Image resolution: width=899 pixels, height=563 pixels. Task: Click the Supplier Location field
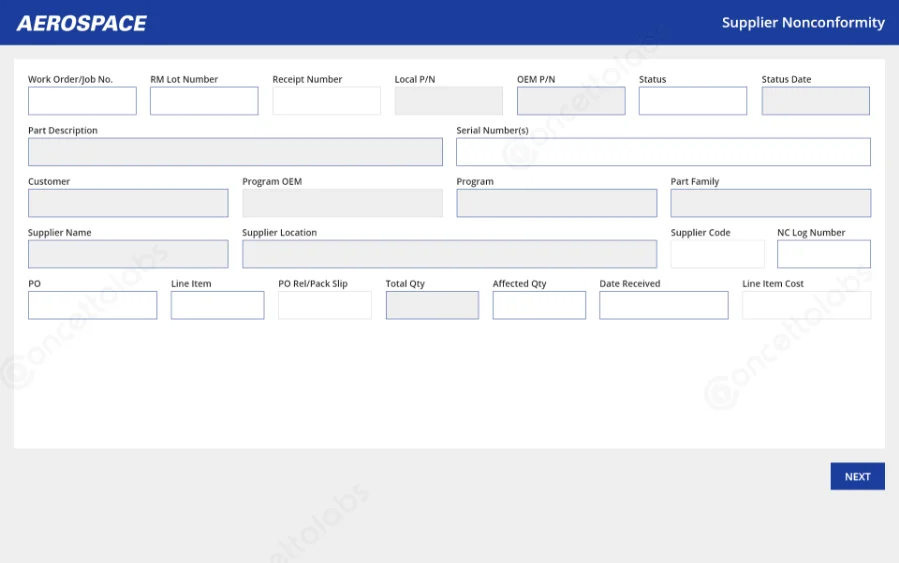coord(449,254)
